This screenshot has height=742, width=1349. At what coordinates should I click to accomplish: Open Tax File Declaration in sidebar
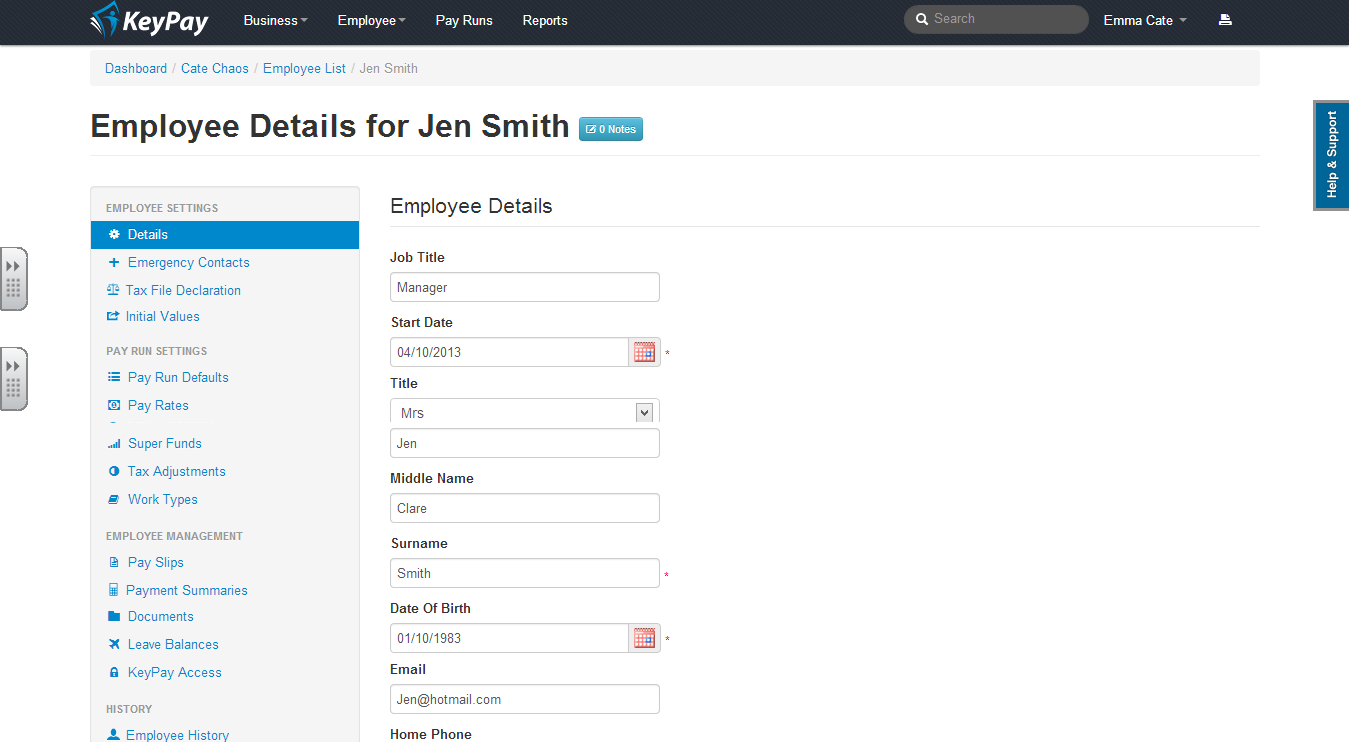click(183, 290)
